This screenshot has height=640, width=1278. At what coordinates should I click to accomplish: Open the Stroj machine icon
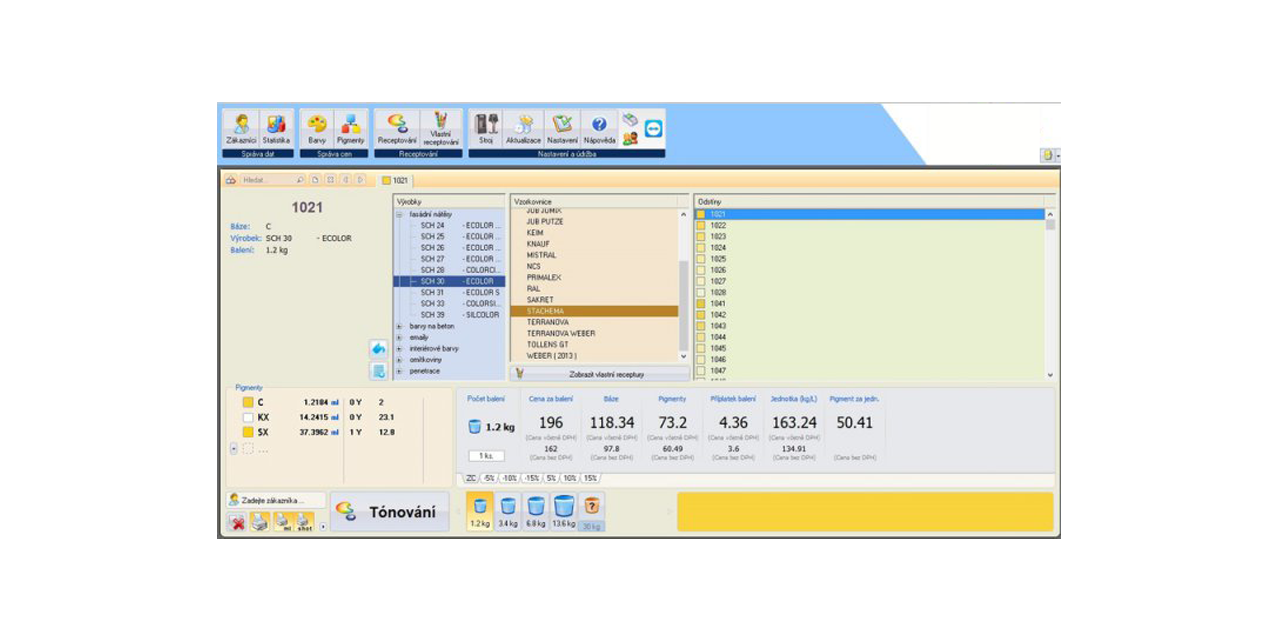(x=486, y=125)
